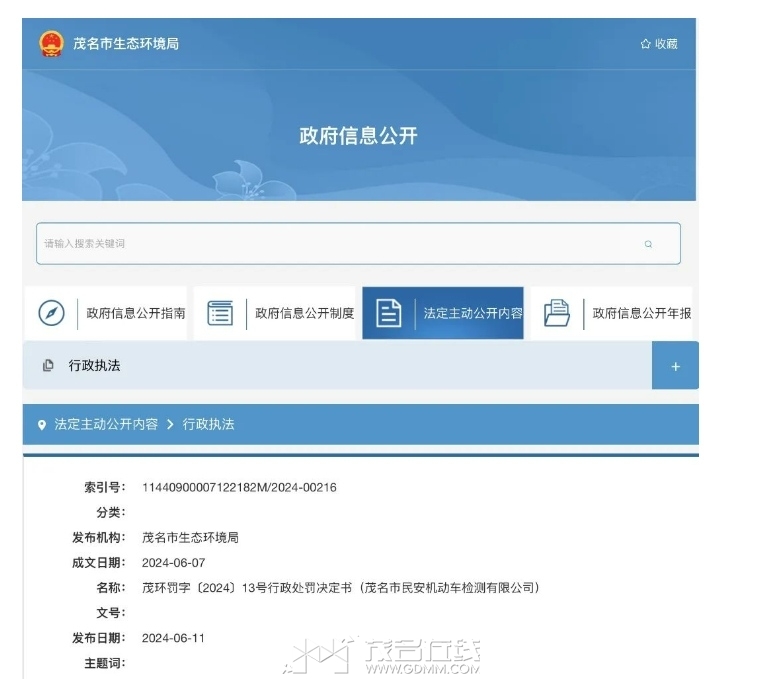Click the star icon beside 收藏
Viewport: 760px width, 679px height.
645,44
